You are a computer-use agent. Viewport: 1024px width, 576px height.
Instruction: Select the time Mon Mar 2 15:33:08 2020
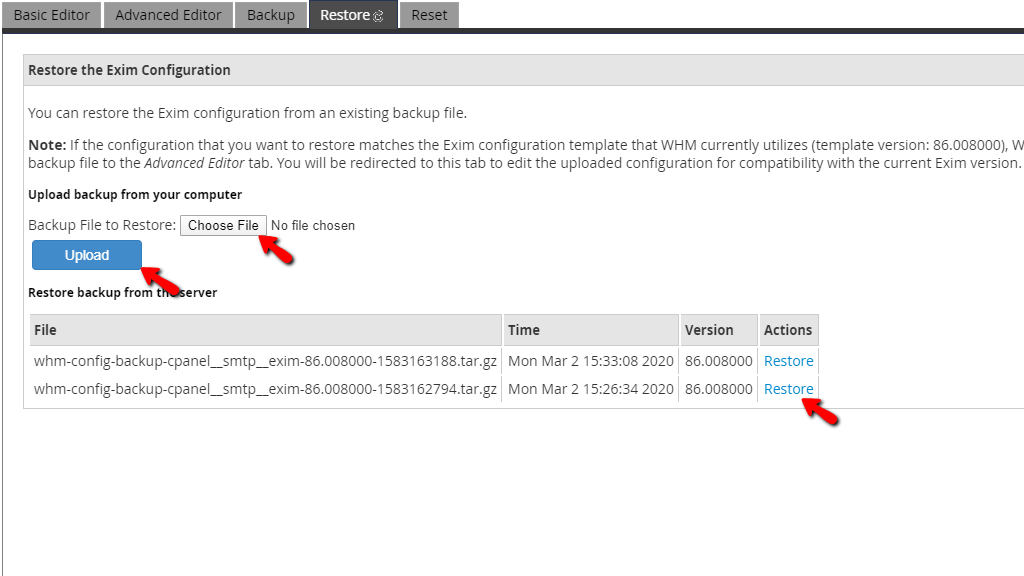tap(590, 360)
